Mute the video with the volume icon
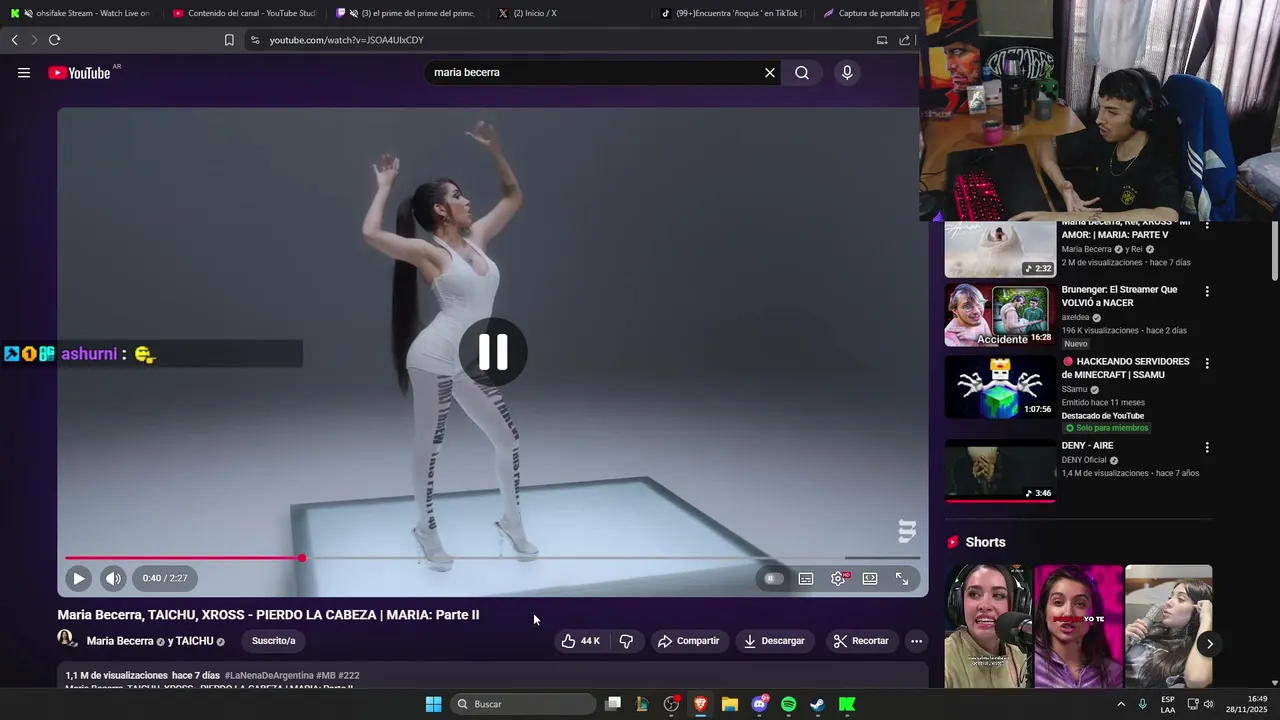The width and height of the screenshot is (1280, 720). (x=113, y=578)
